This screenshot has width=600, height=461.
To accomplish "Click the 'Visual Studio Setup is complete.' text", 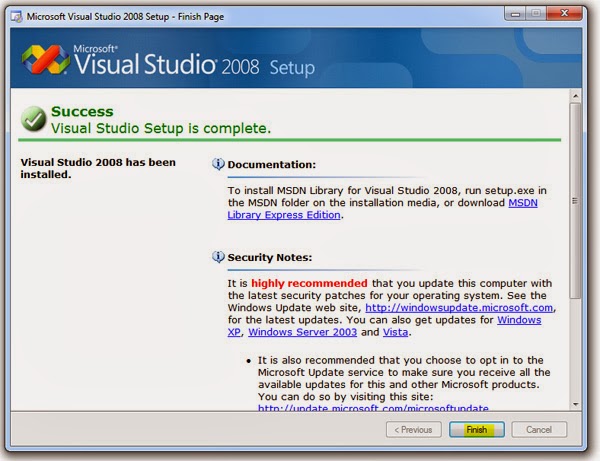I will [x=161, y=128].
